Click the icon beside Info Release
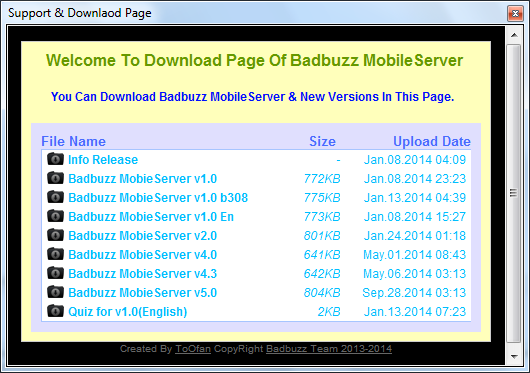This screenshot has width=530, height=373. tap(55, 159)
